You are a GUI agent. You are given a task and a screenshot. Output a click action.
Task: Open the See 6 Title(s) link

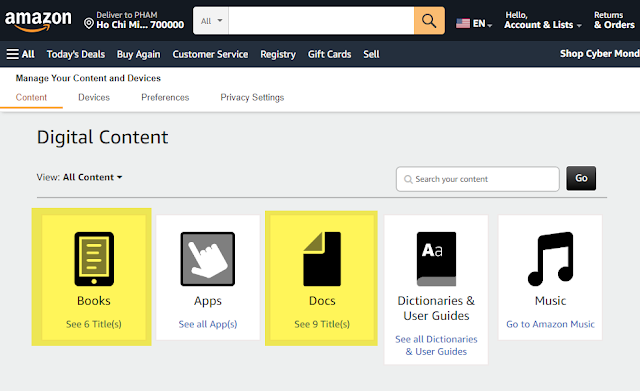click(93, 324)
